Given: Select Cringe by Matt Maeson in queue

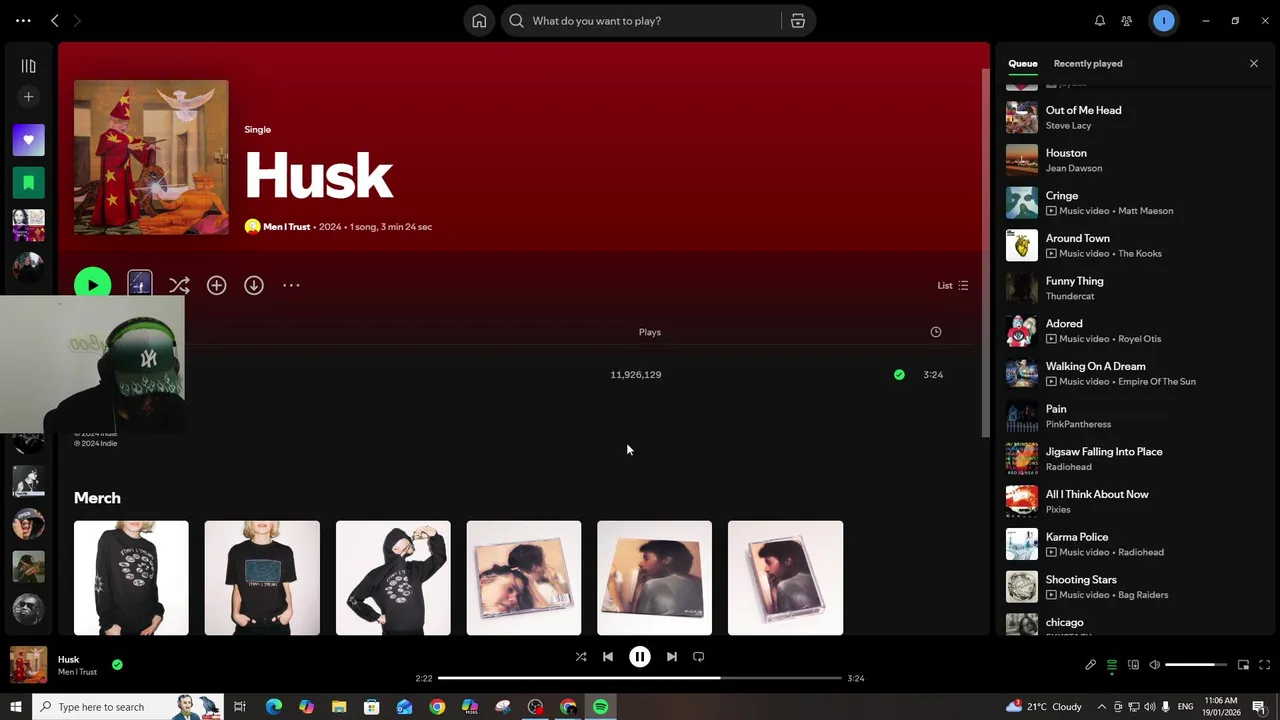Looking at the screenshot, I should [x=1135, y=203].
